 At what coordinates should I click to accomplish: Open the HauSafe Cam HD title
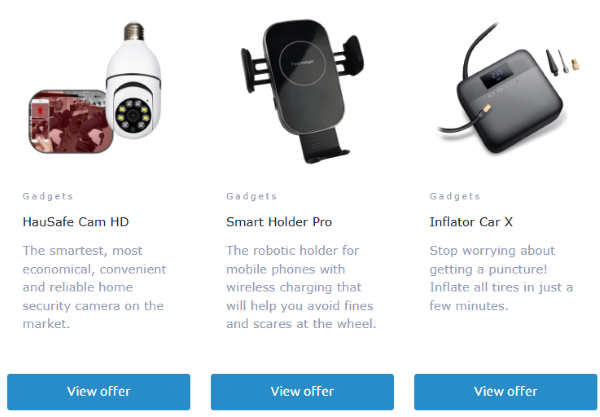tap(76, 222)
